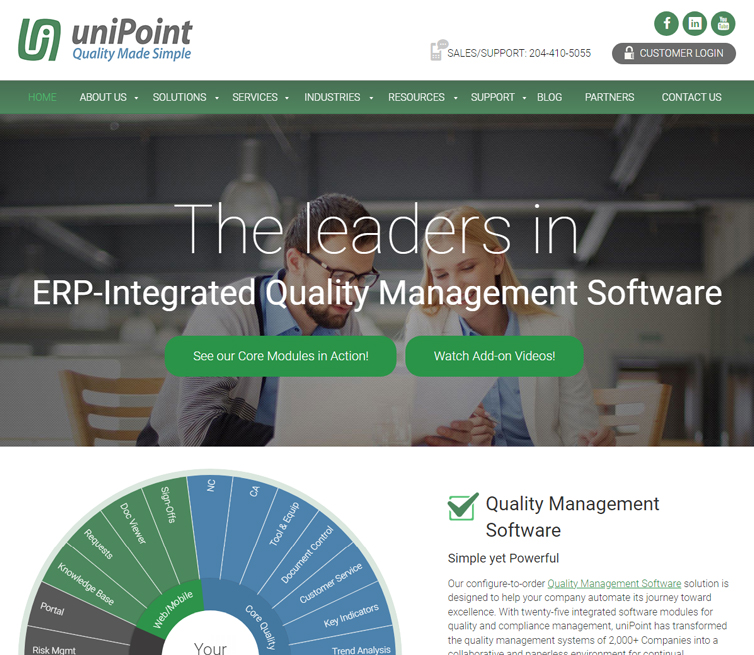Click the green checkmark beside Quality Management Software
This screenshot has height=655, width=754.
click(463, 506)
